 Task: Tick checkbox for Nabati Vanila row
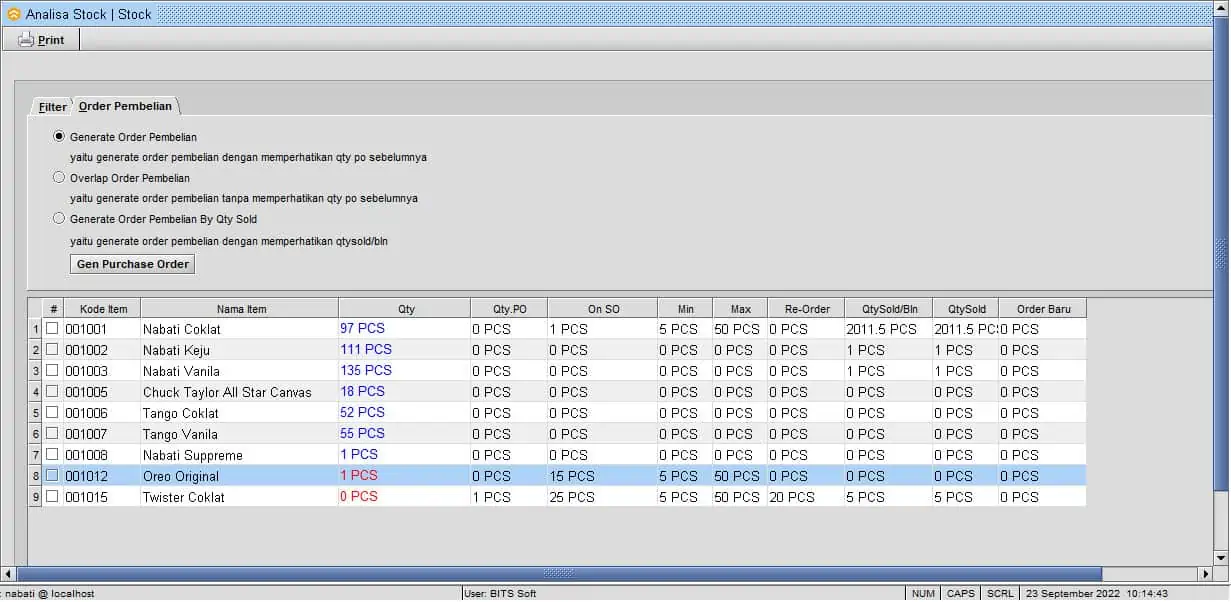[52, 371]
